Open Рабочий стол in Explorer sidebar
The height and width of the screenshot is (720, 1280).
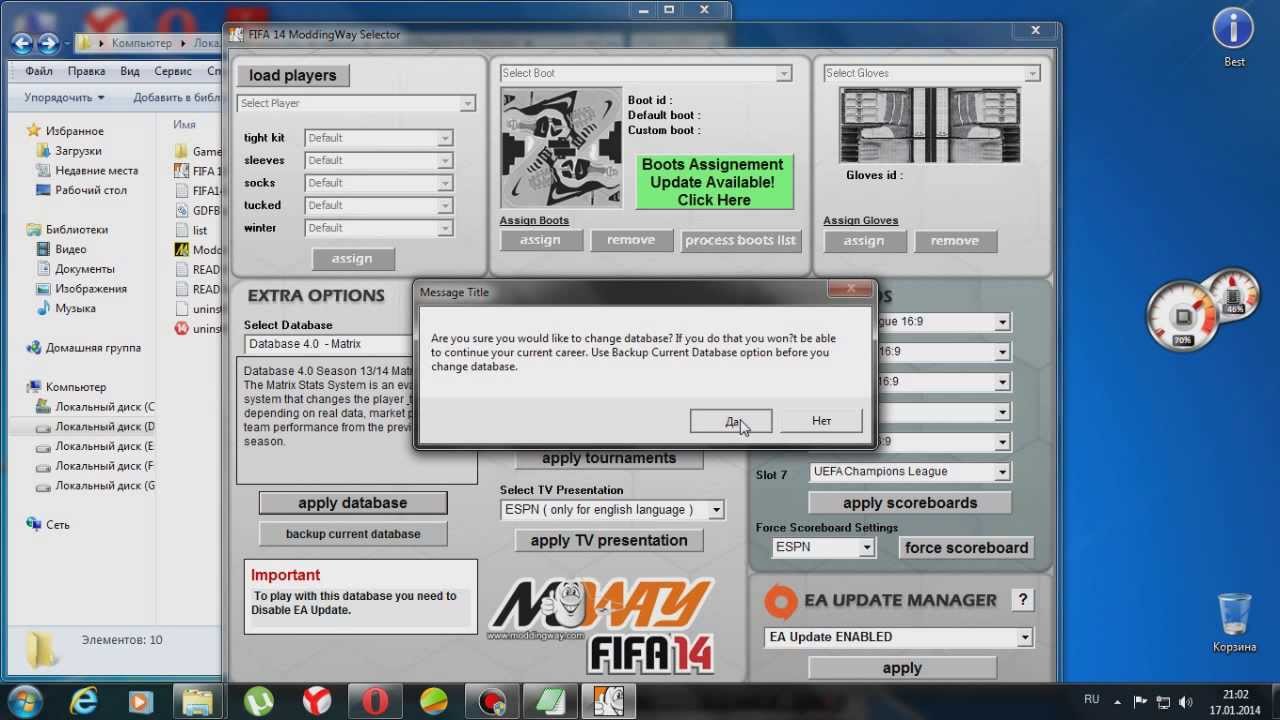tap(91, 190)
